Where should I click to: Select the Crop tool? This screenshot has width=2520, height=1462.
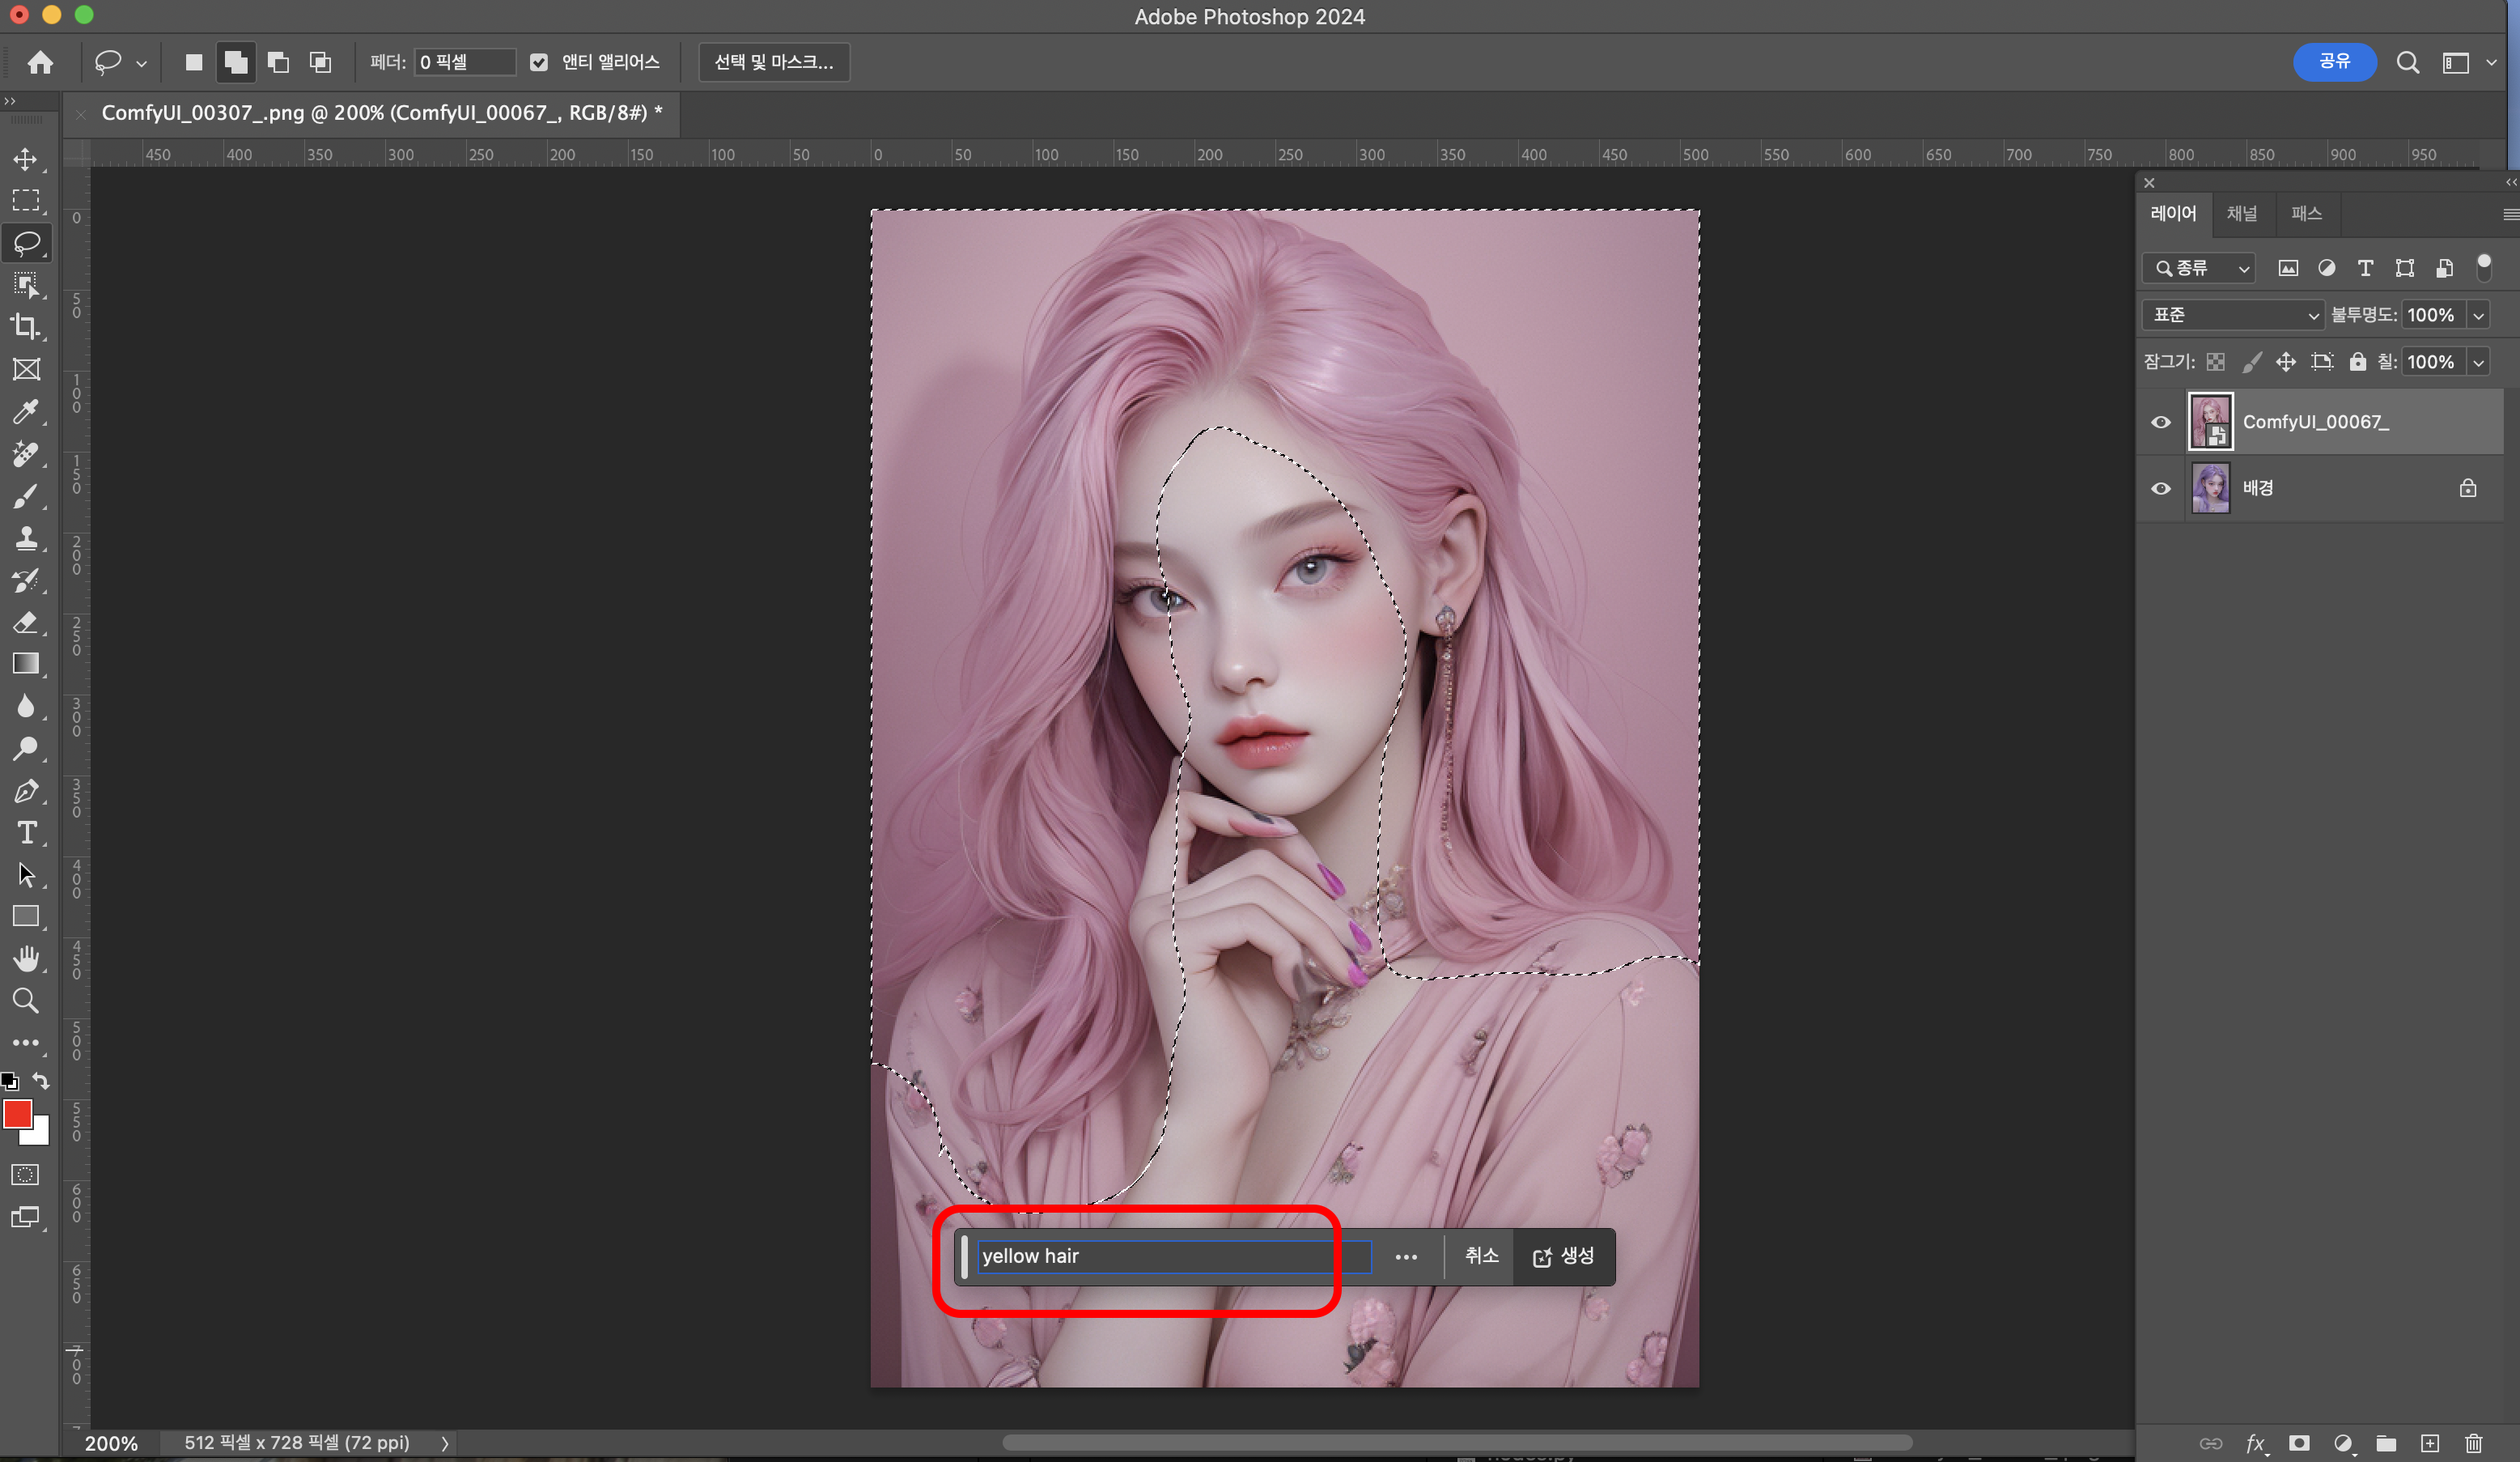(26, 327)
